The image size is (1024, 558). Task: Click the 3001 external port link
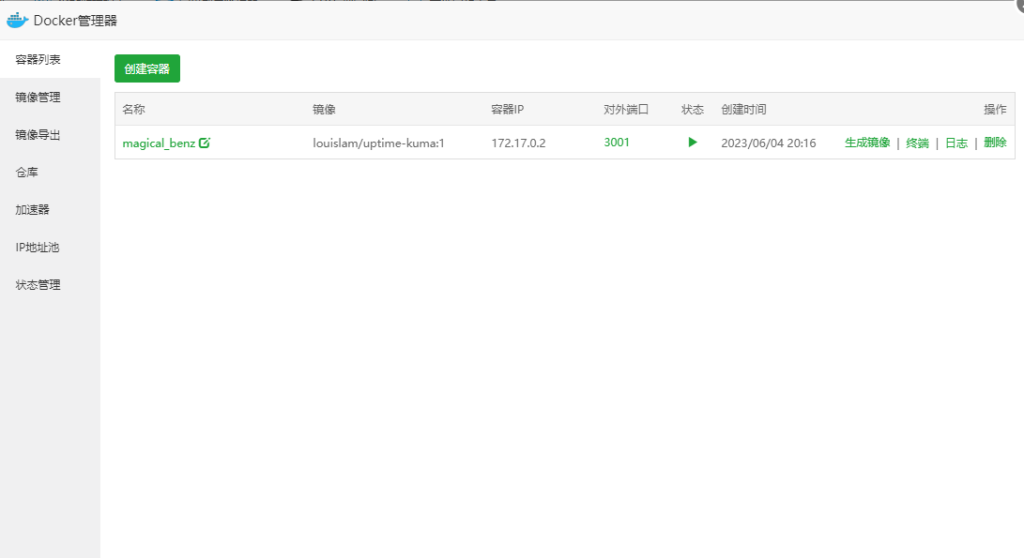pos(617,142)
